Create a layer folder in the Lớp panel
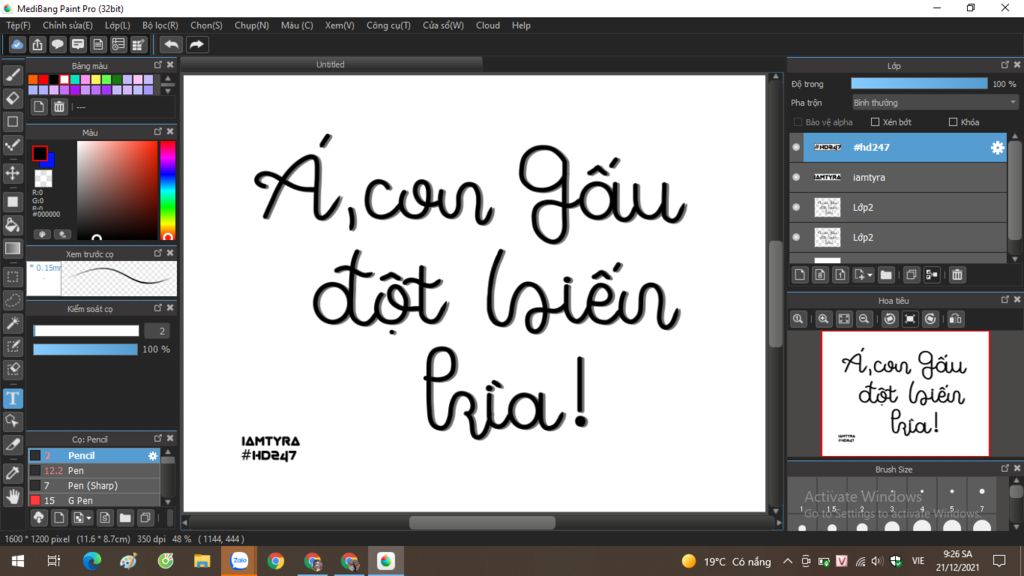This screenshot has width=1024, height=576. tap(886, 275)
